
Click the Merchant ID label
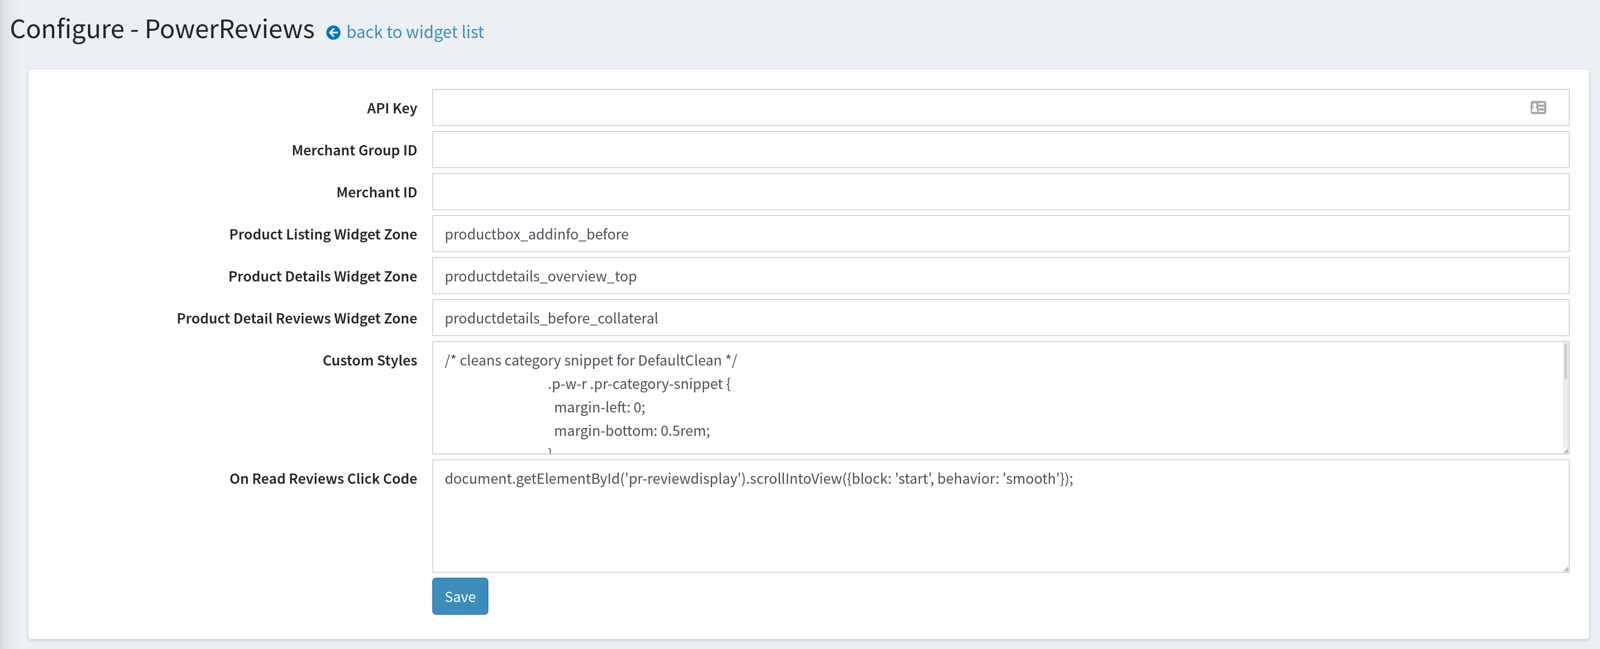coord(377,192)
